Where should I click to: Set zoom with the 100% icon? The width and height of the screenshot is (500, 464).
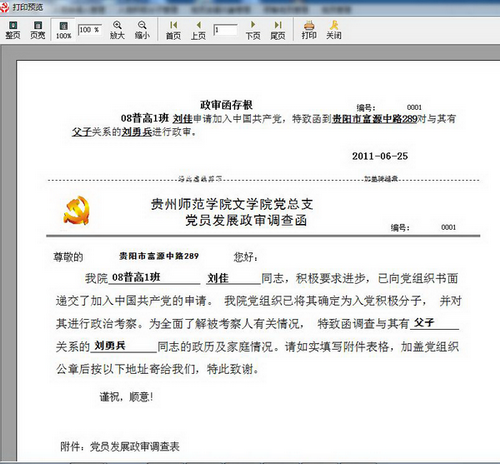[x=63, y=30]
